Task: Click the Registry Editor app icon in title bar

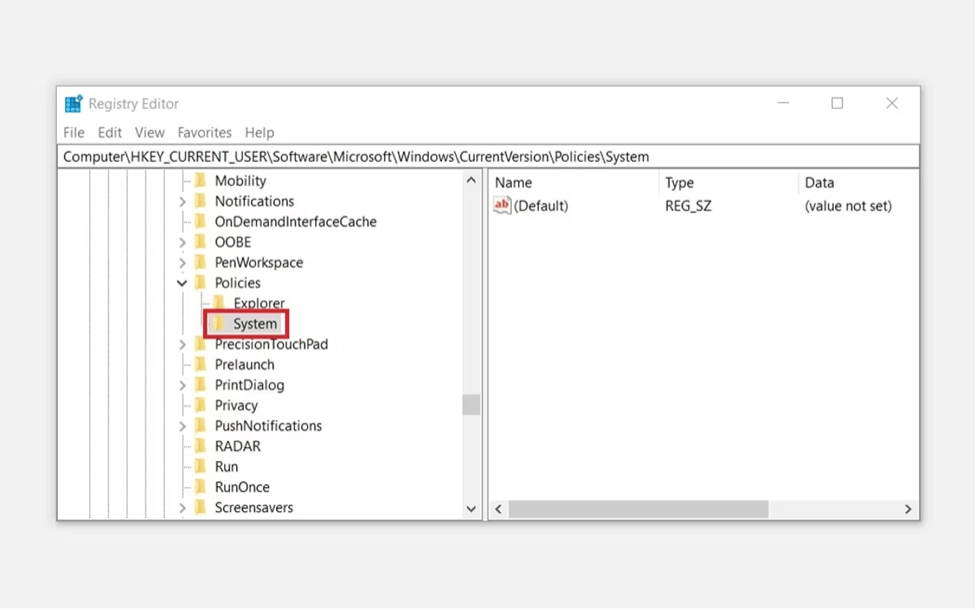Action: [74, 104]
